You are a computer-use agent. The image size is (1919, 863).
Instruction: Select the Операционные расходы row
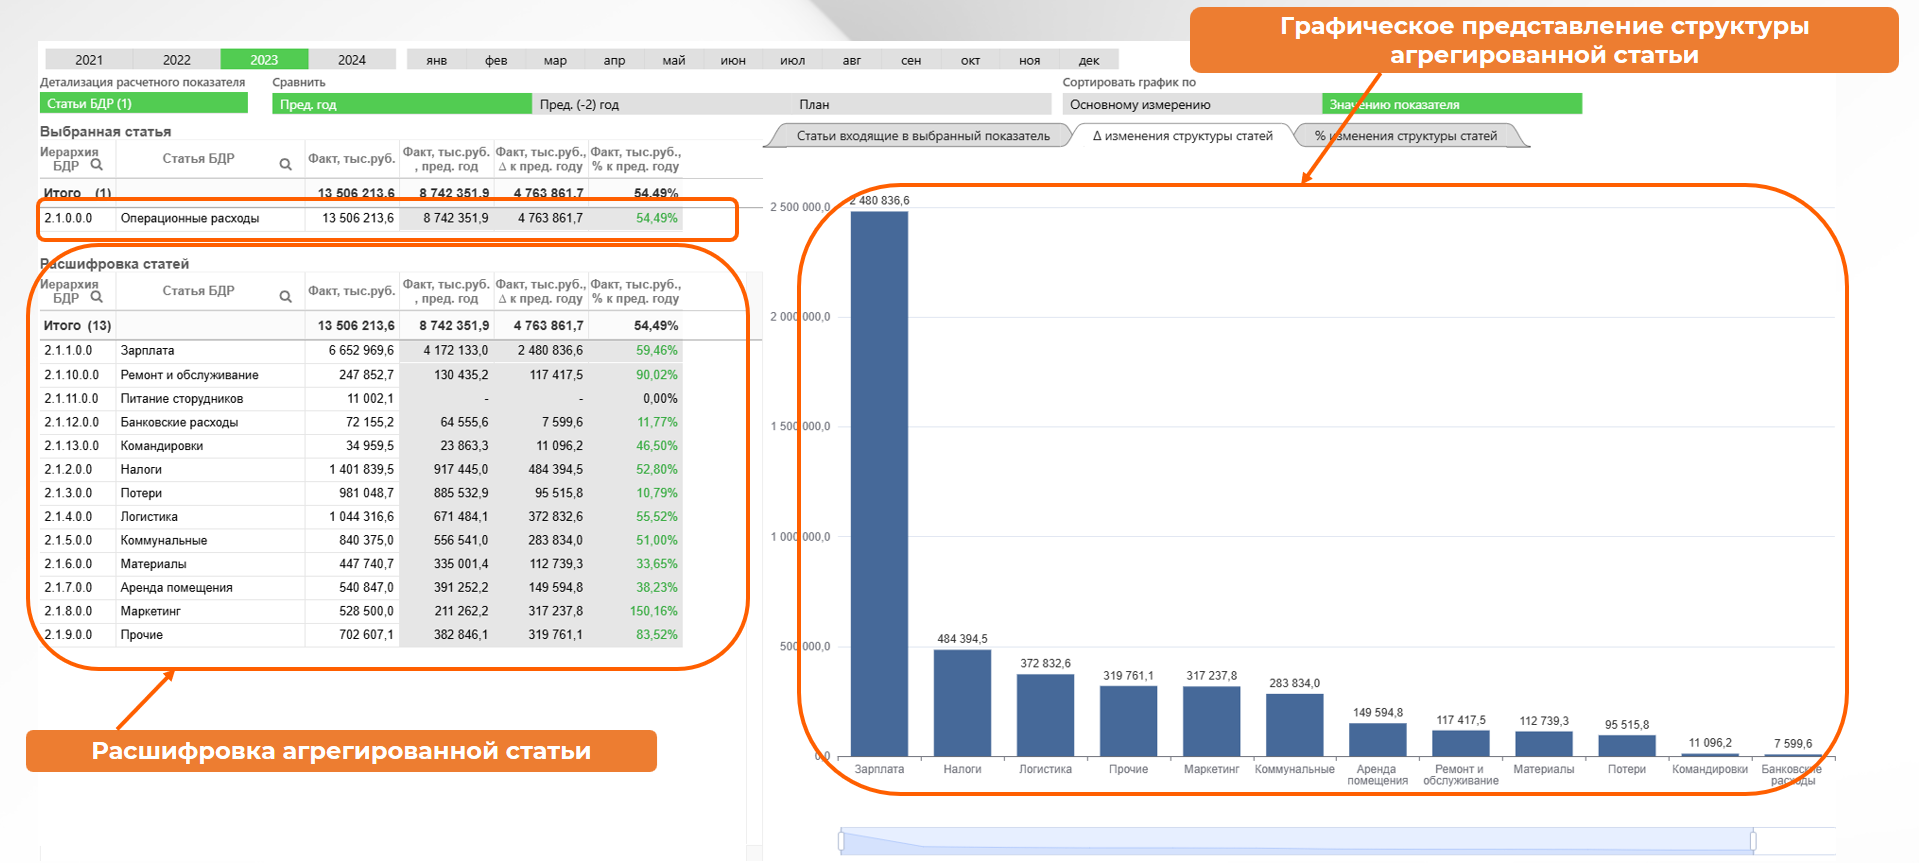361,218
